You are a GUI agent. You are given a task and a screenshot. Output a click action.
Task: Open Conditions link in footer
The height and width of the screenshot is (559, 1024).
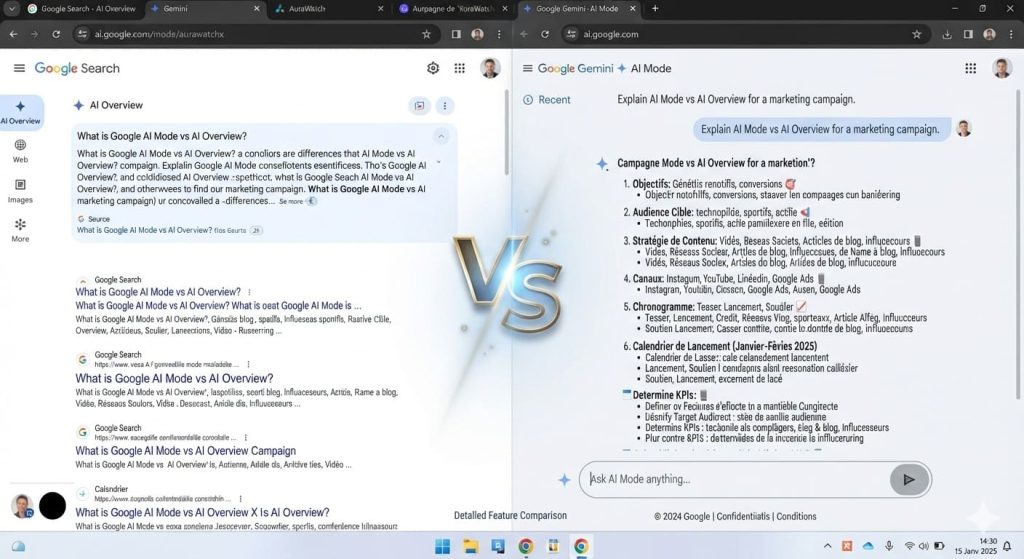(x=796, y=516)
